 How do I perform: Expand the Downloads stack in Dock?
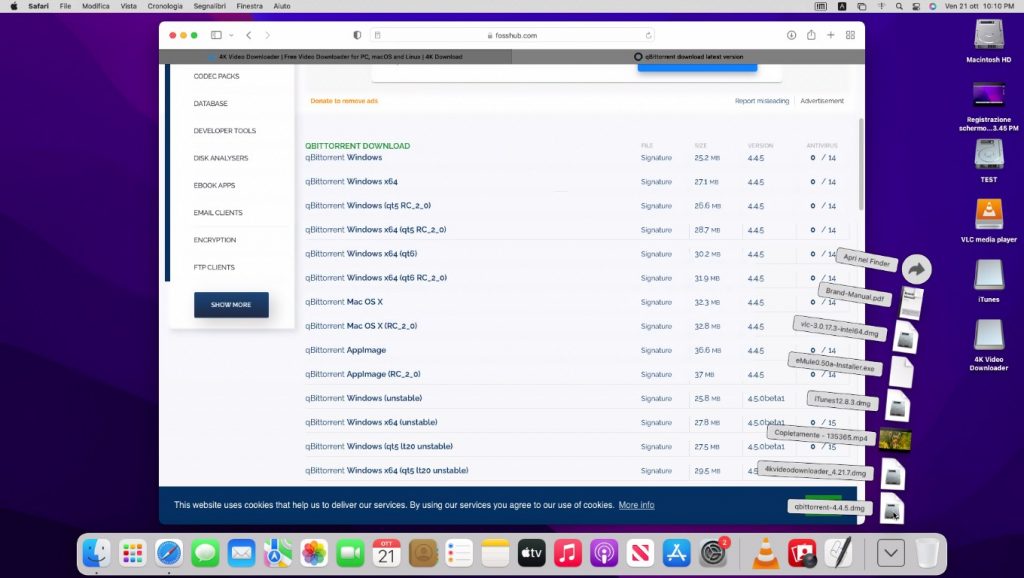[x=890, y=553]
